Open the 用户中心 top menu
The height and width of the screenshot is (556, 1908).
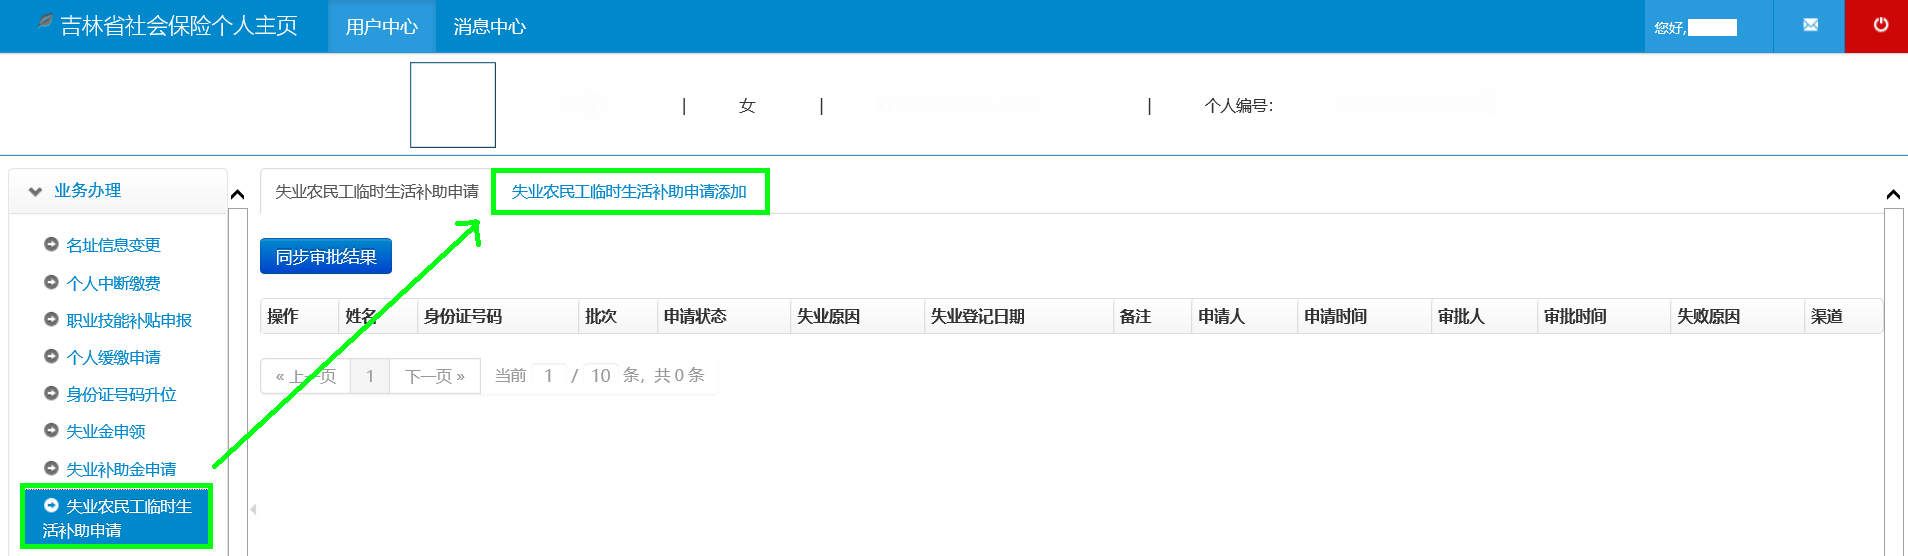click(x=381, y=27)
